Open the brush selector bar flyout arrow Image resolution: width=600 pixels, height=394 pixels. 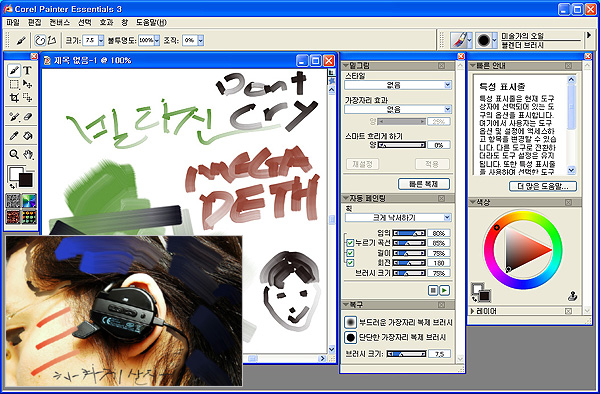pos(589,36)
